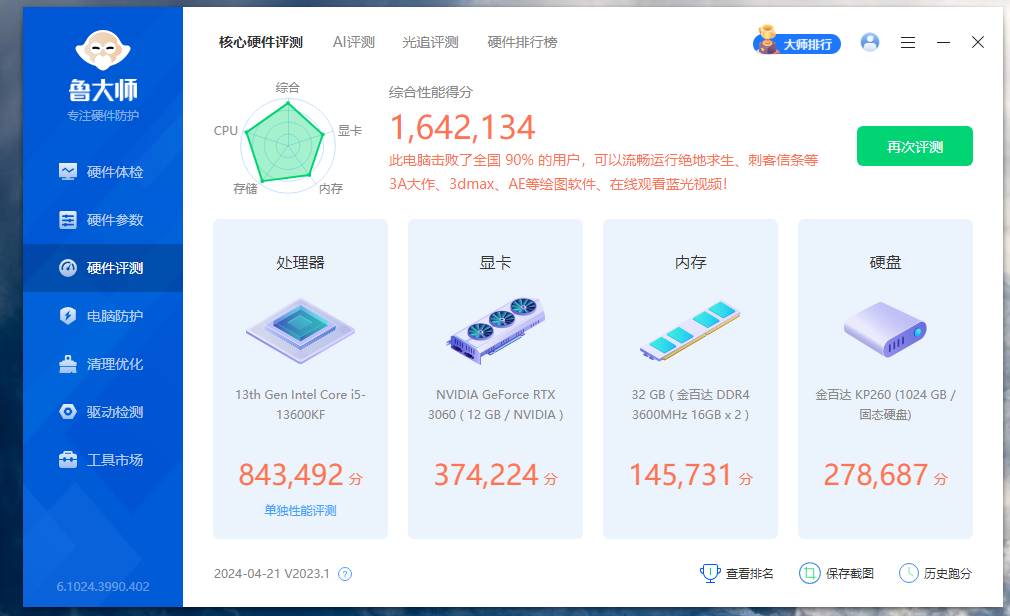Image resolution: width=1010 pixels, height=616 pixels.
Task: Go to 清理优化 in the sidebar
Action: (x=103, y=364)
